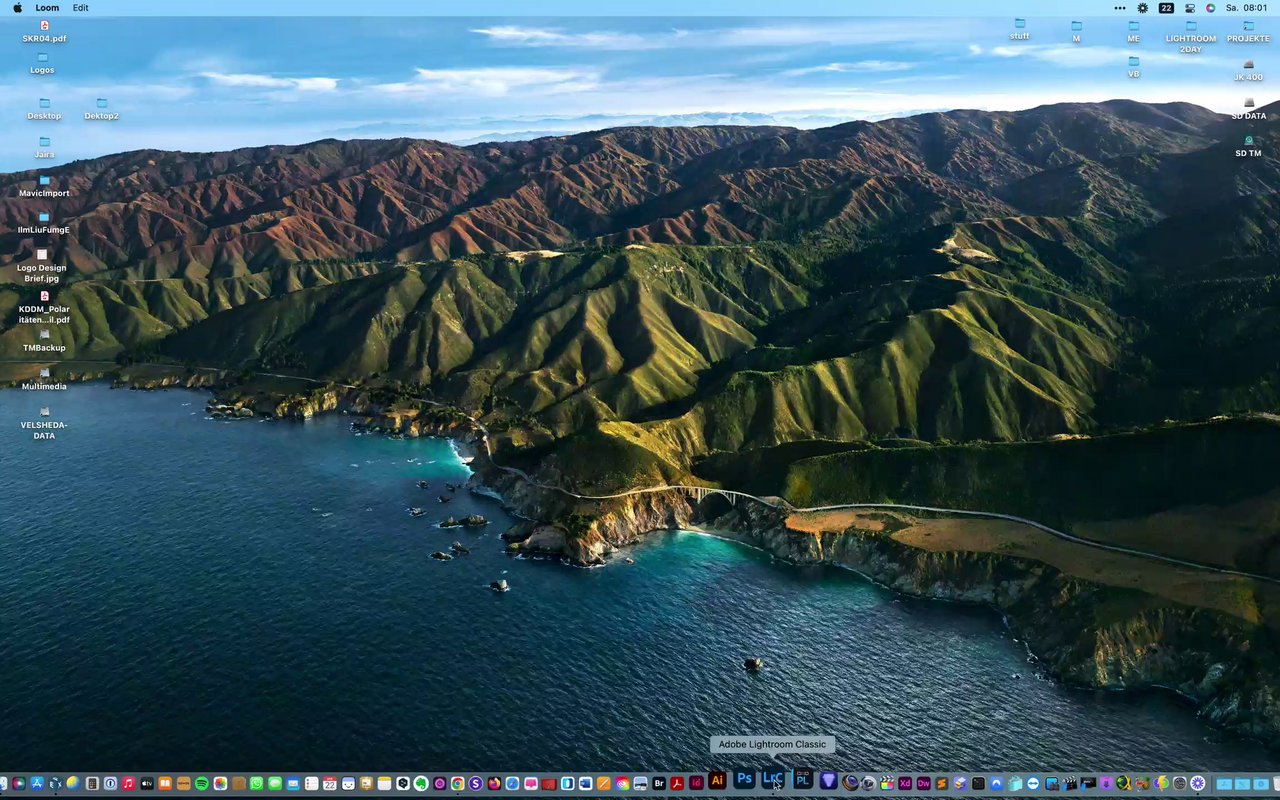Viewport: 1280px width, 800px height.
Task: Launch Final Cut Pro from the dock
Action: (885, 784)
